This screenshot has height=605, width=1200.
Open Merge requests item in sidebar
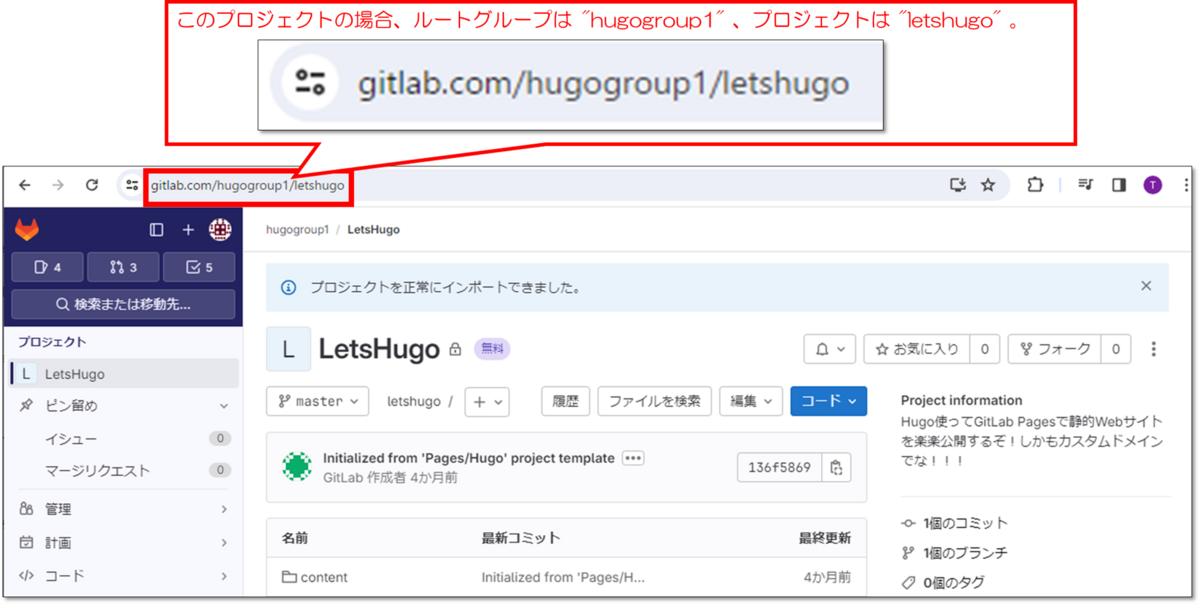(125, 470)
